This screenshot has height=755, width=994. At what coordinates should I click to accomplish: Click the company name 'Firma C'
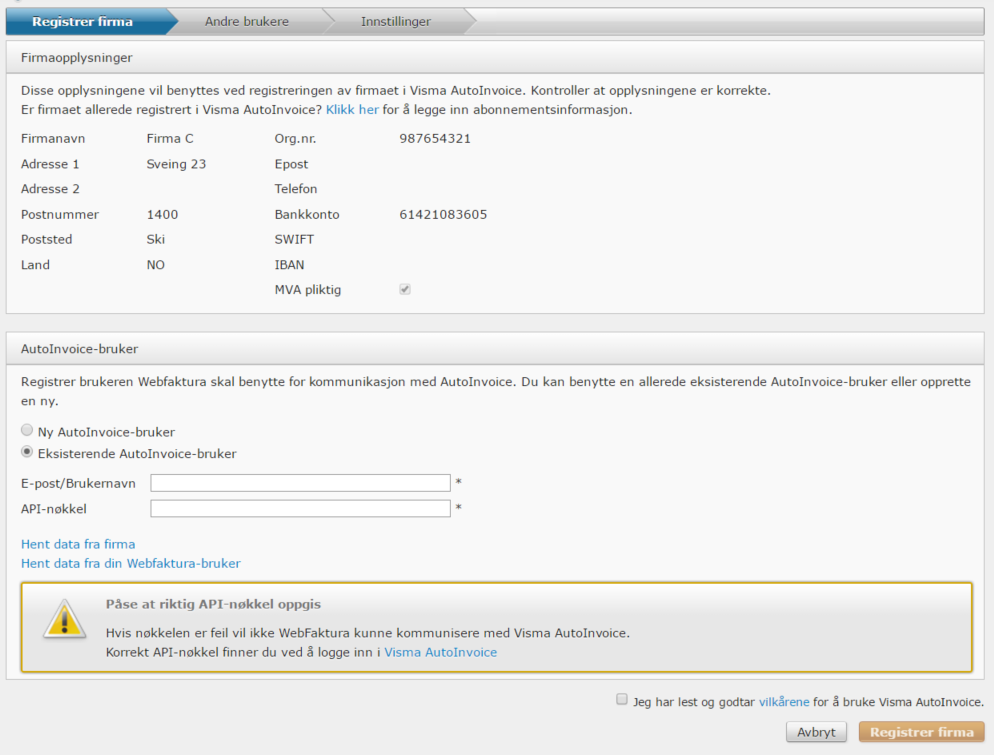170,139
